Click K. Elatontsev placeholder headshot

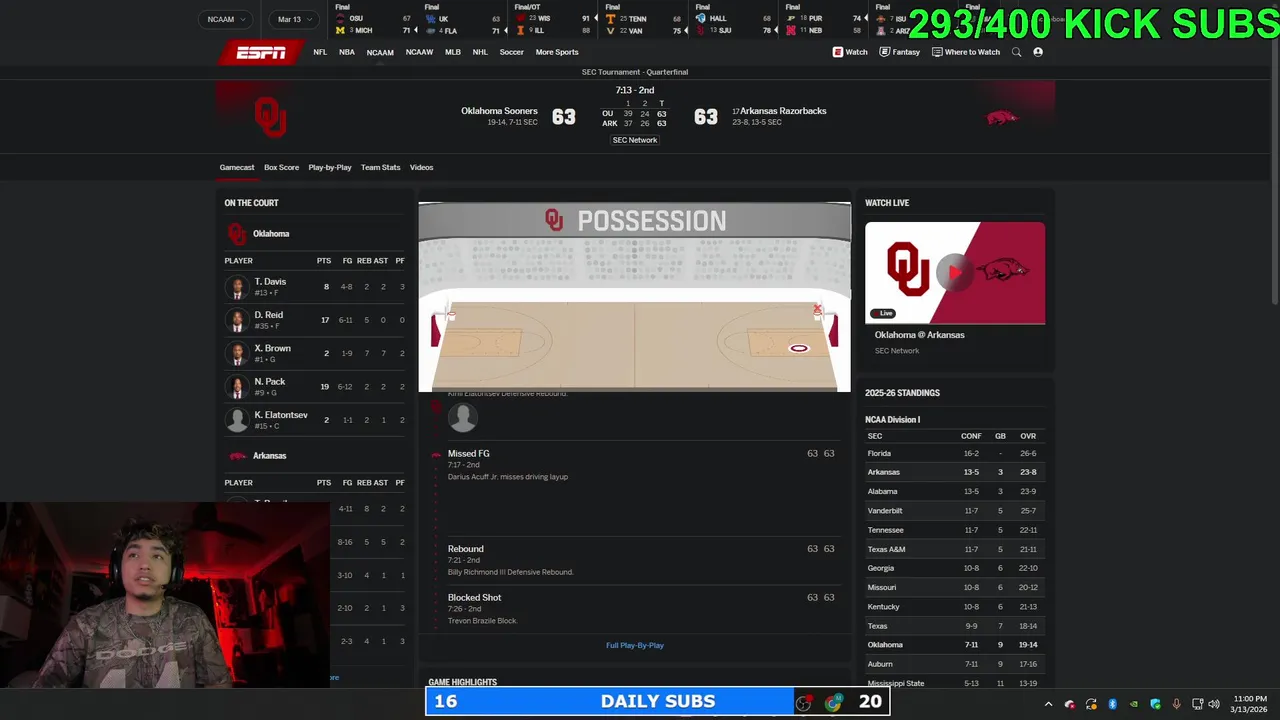click(x=237, y=420)
